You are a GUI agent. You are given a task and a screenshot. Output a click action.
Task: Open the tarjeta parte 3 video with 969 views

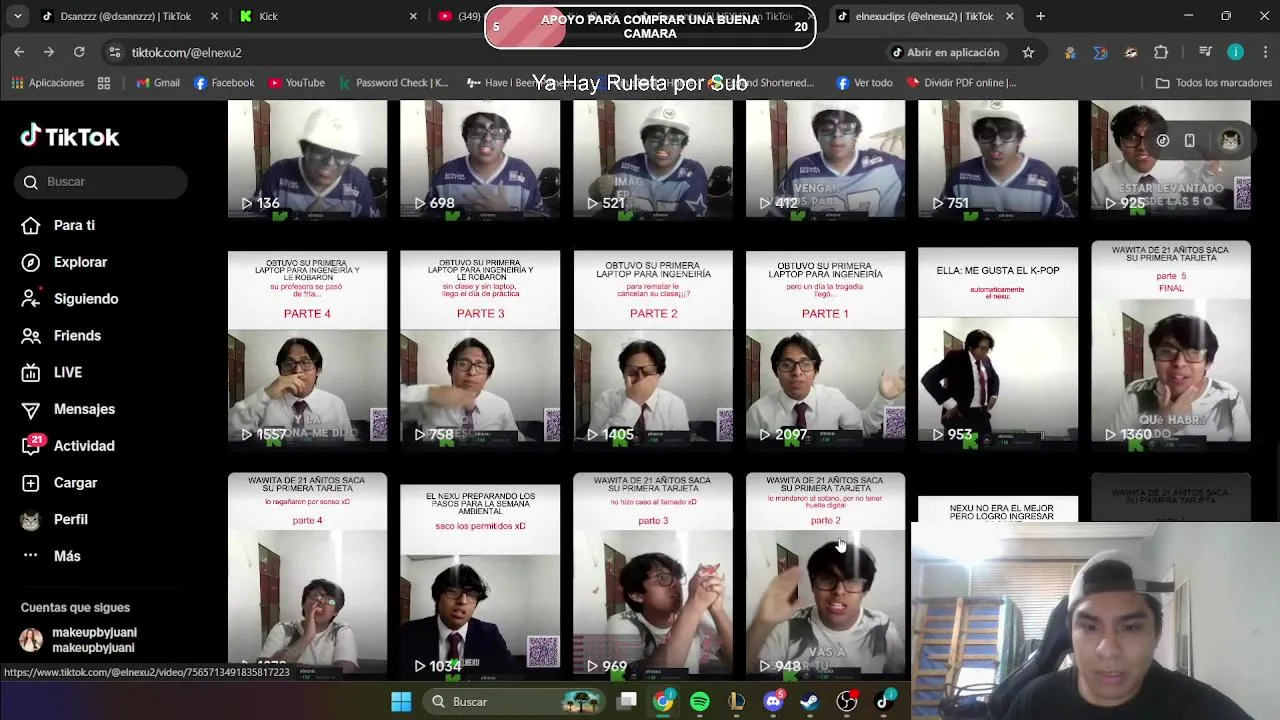click(653, 576)
